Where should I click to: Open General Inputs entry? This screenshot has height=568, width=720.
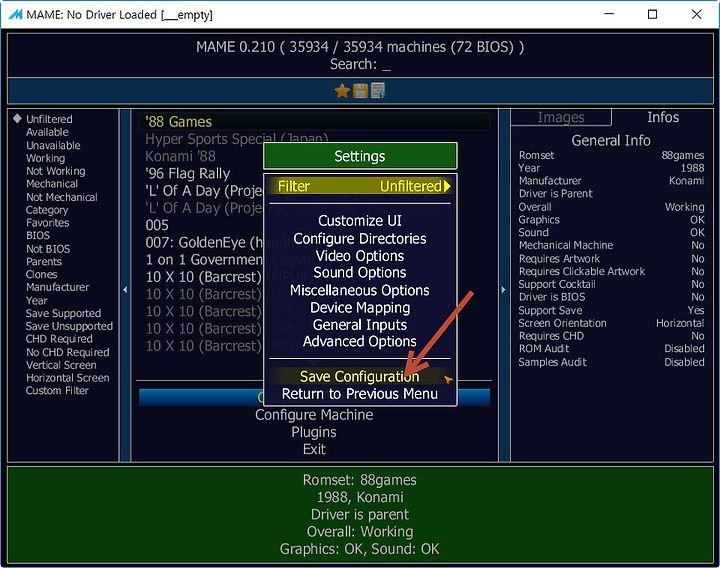click(x=360, y=325)
